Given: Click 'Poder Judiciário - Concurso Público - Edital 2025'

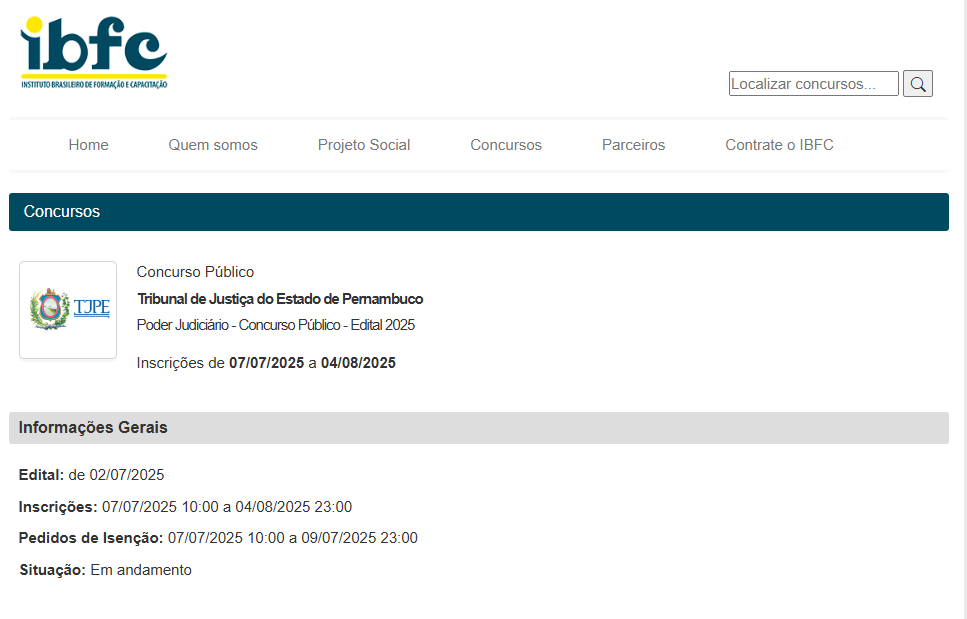Looking at the screenshot, I should (x=275, y=325).
